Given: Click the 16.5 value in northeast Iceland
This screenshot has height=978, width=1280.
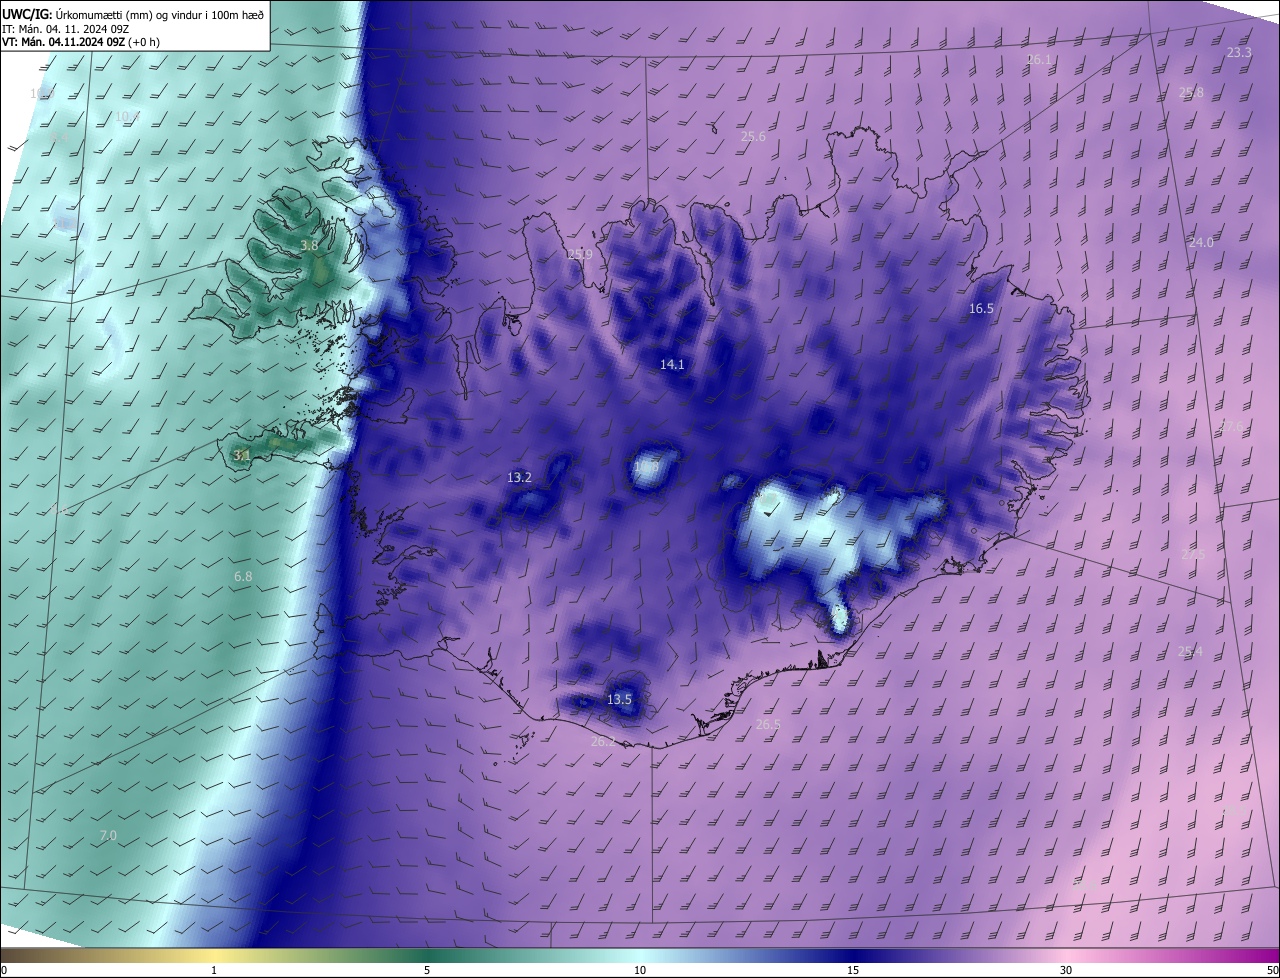Looking at the screenshot, I should point(981,309).
